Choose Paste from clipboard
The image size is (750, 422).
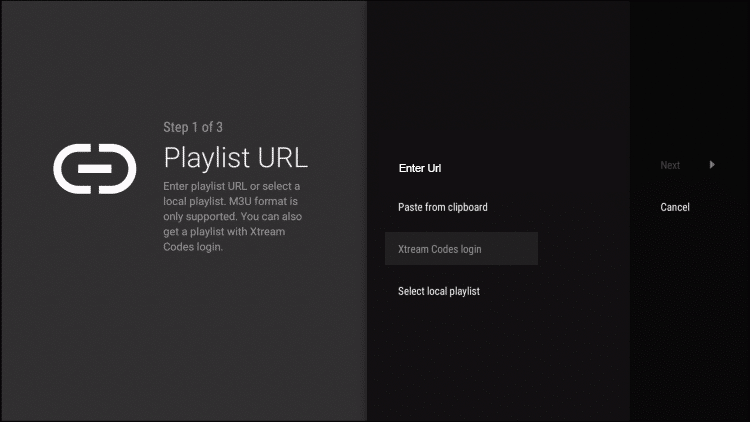click(442, 207)
